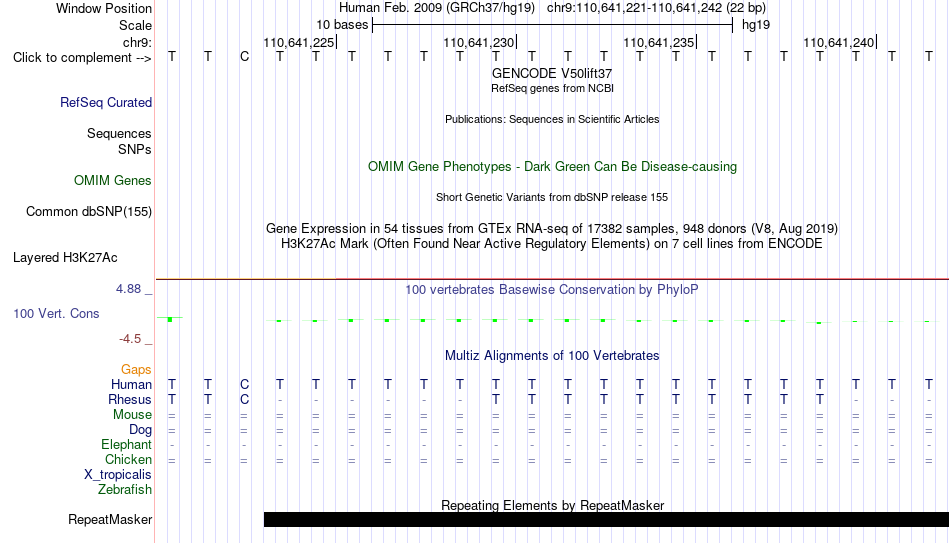Click 'Repeating Elements by RepeatMasker' title
This screenshot has width=950, height=543.
(x=552, y=505)
